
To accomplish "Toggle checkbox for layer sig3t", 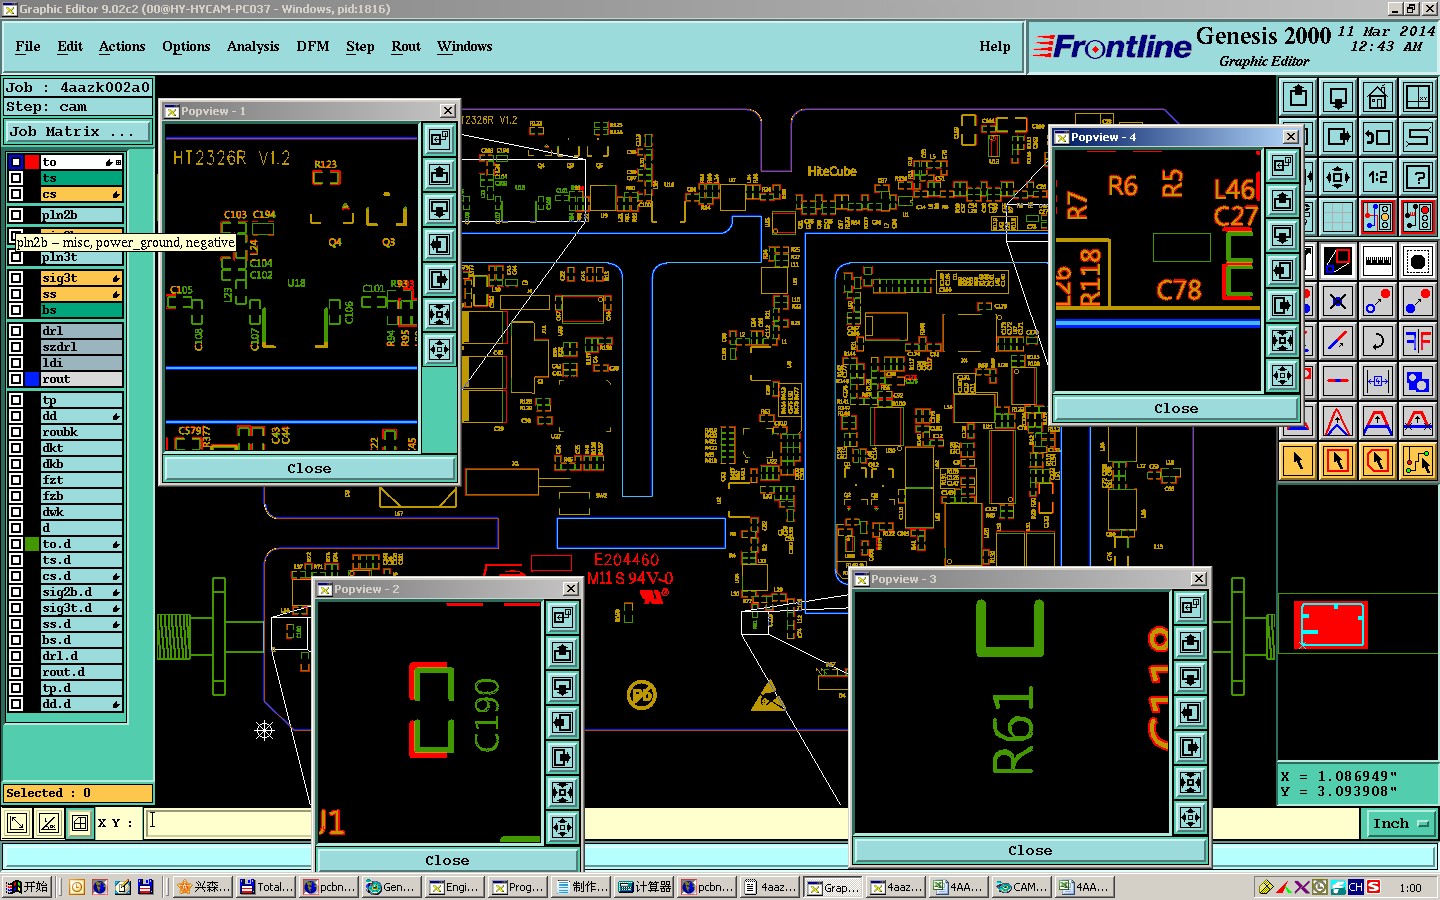I will pos(16,278).
